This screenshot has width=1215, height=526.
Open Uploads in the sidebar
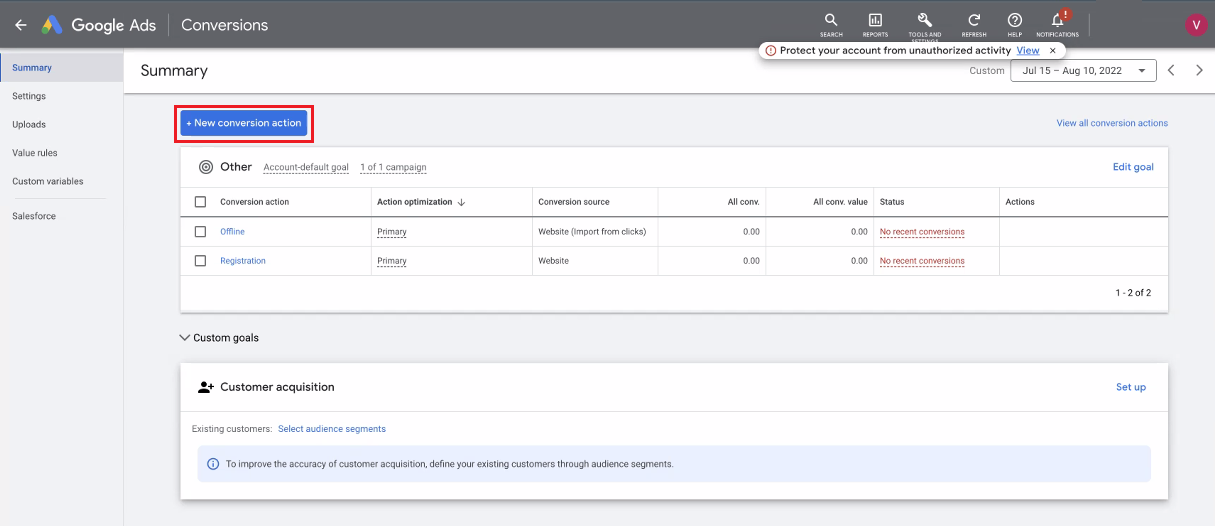[29, 125]
